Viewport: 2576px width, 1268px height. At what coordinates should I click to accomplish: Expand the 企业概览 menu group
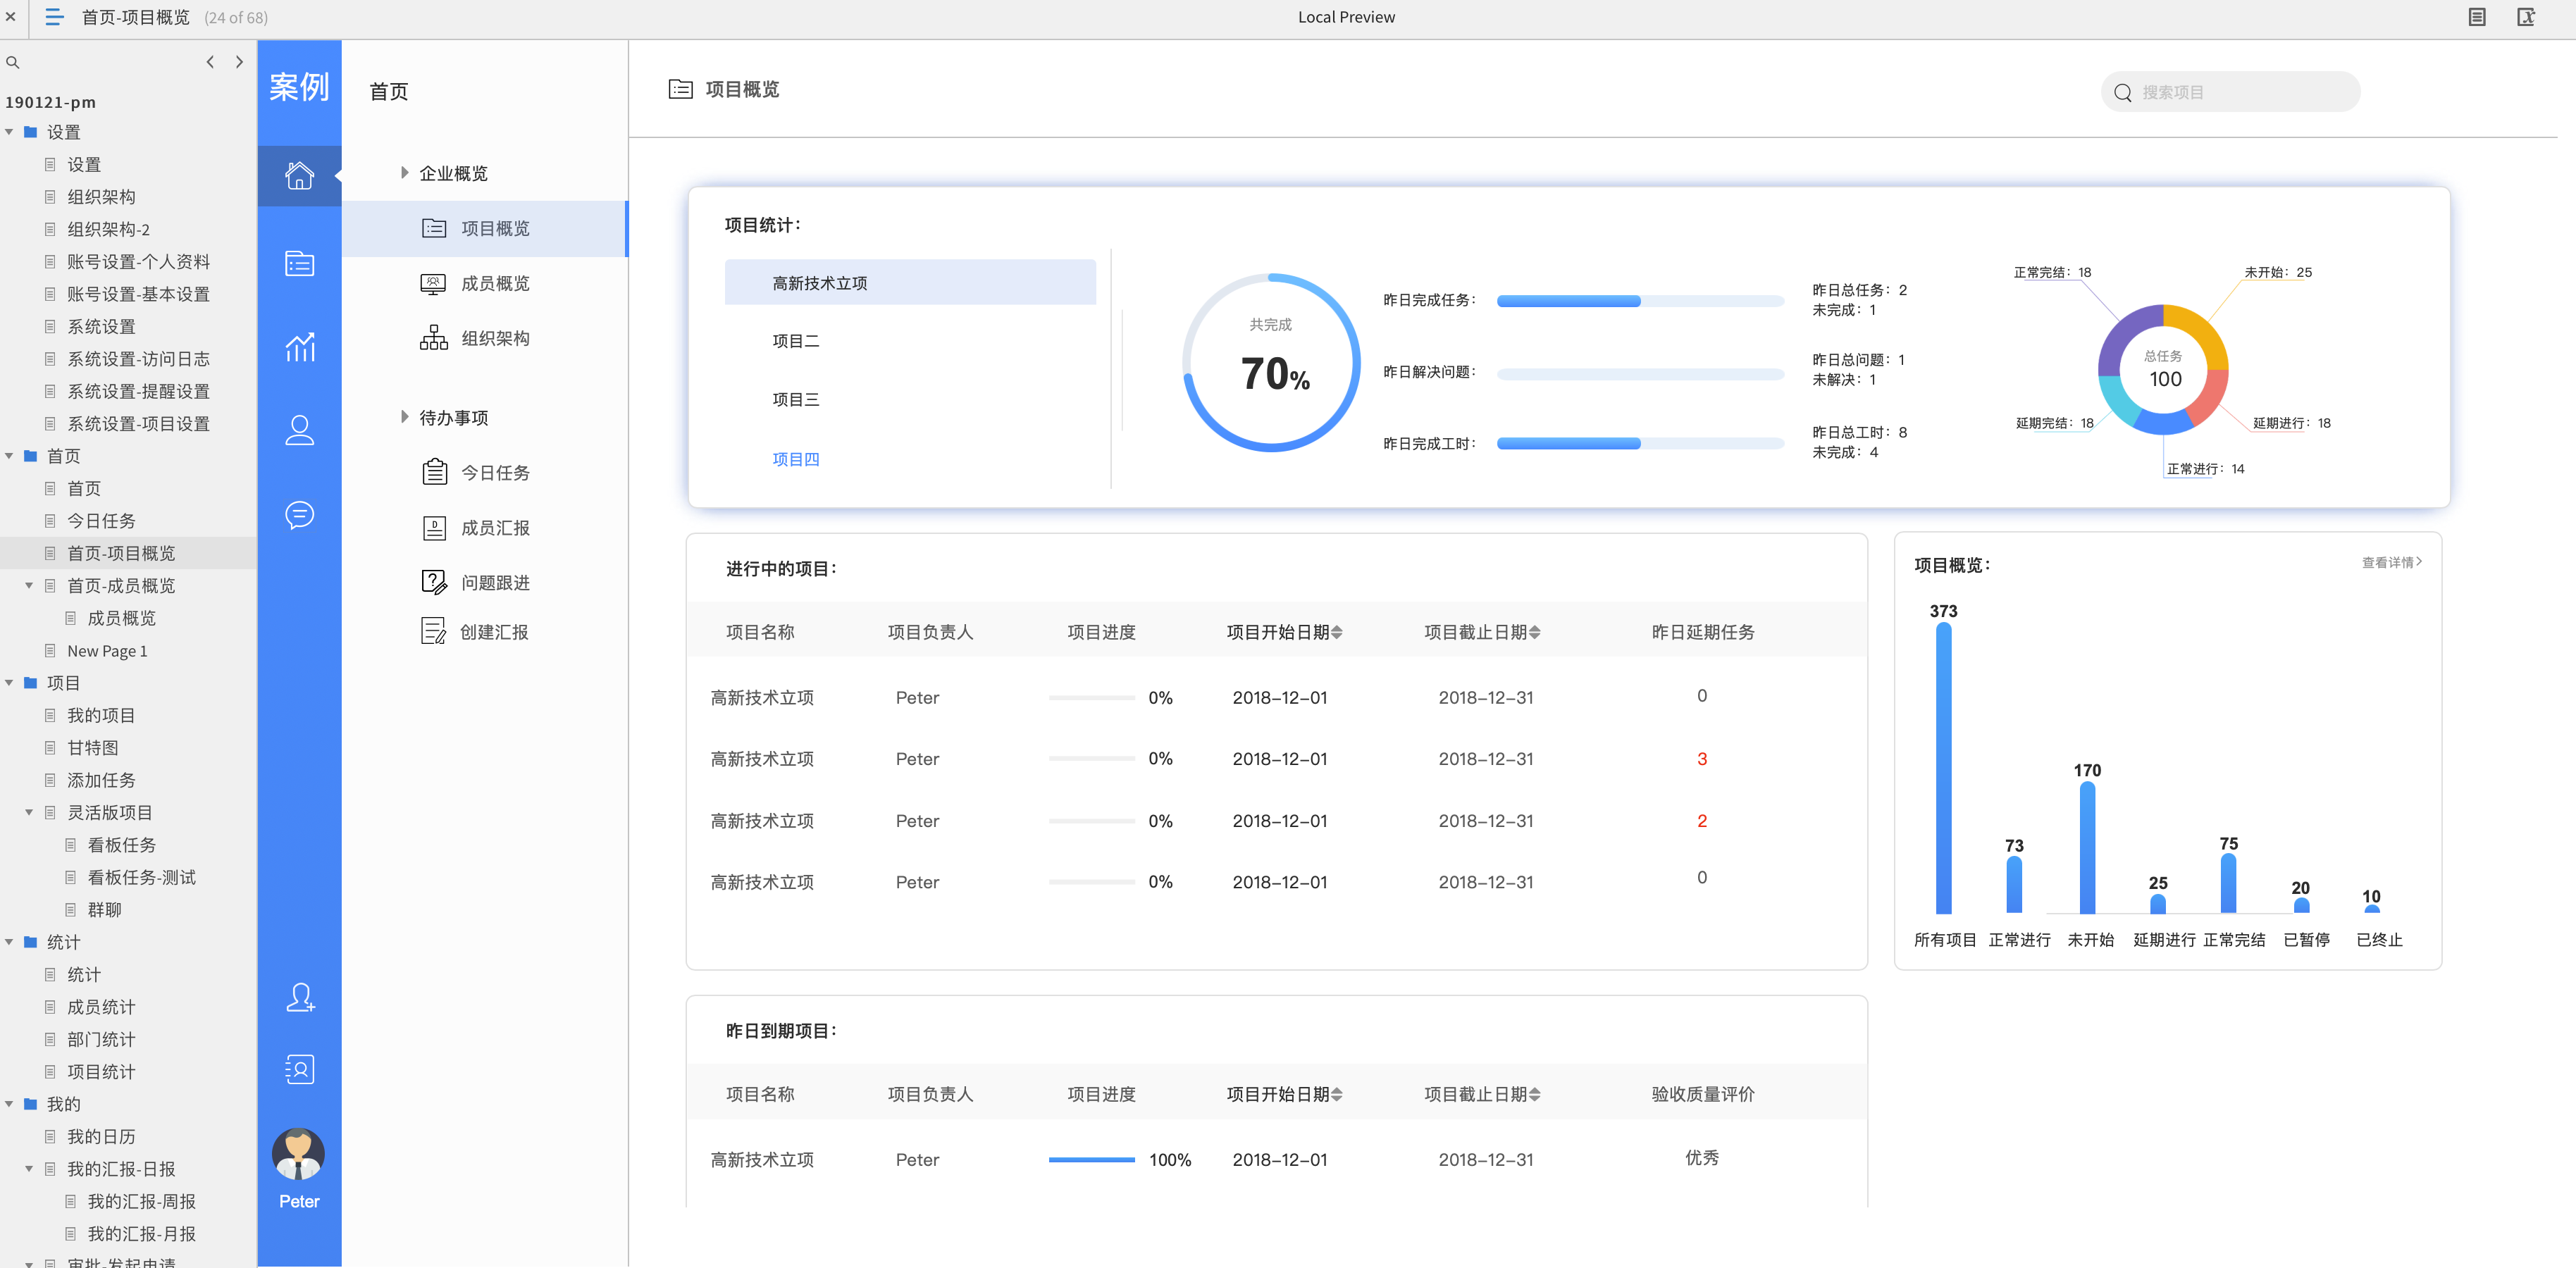(x=404, y=173)
